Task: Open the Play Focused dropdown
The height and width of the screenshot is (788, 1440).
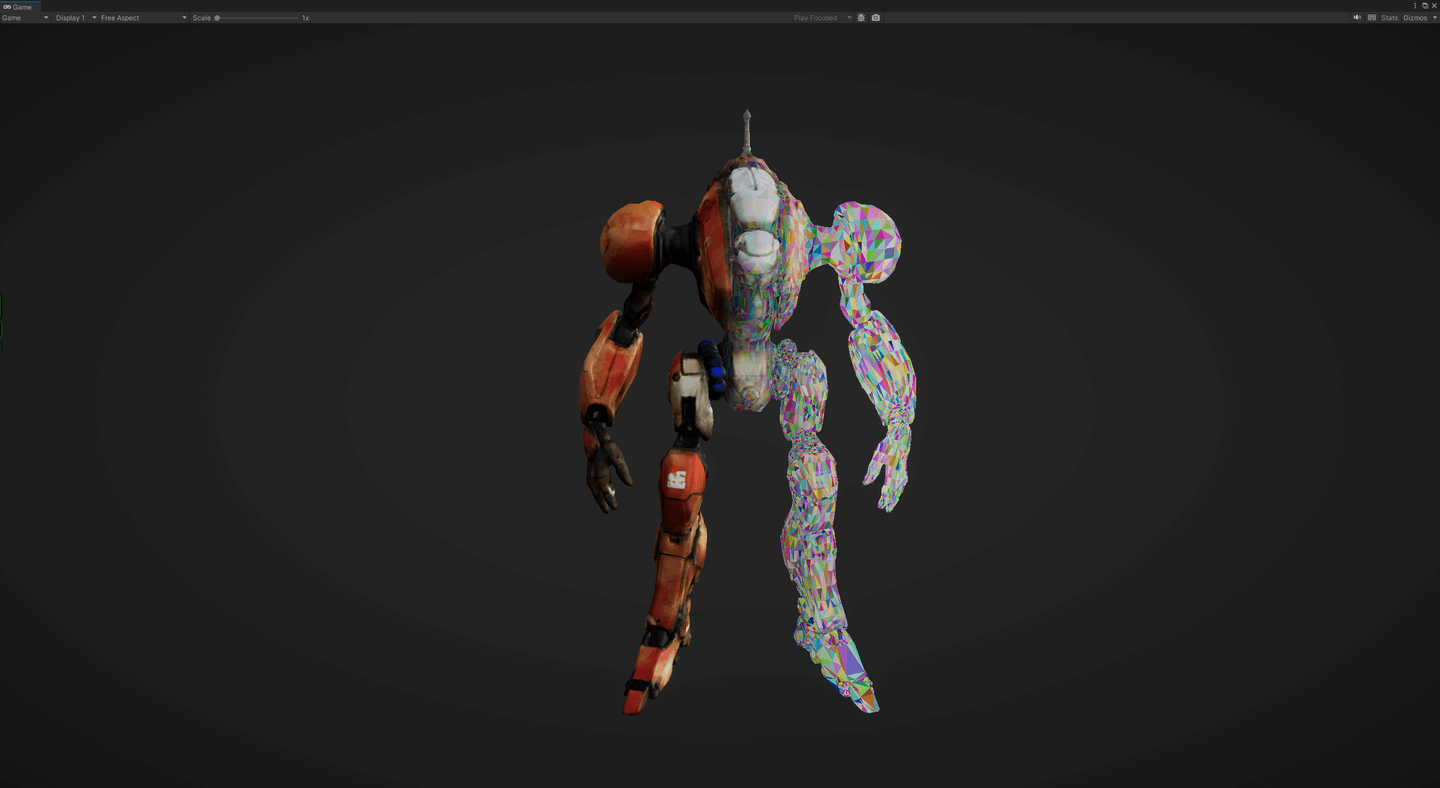Action: 822,18
